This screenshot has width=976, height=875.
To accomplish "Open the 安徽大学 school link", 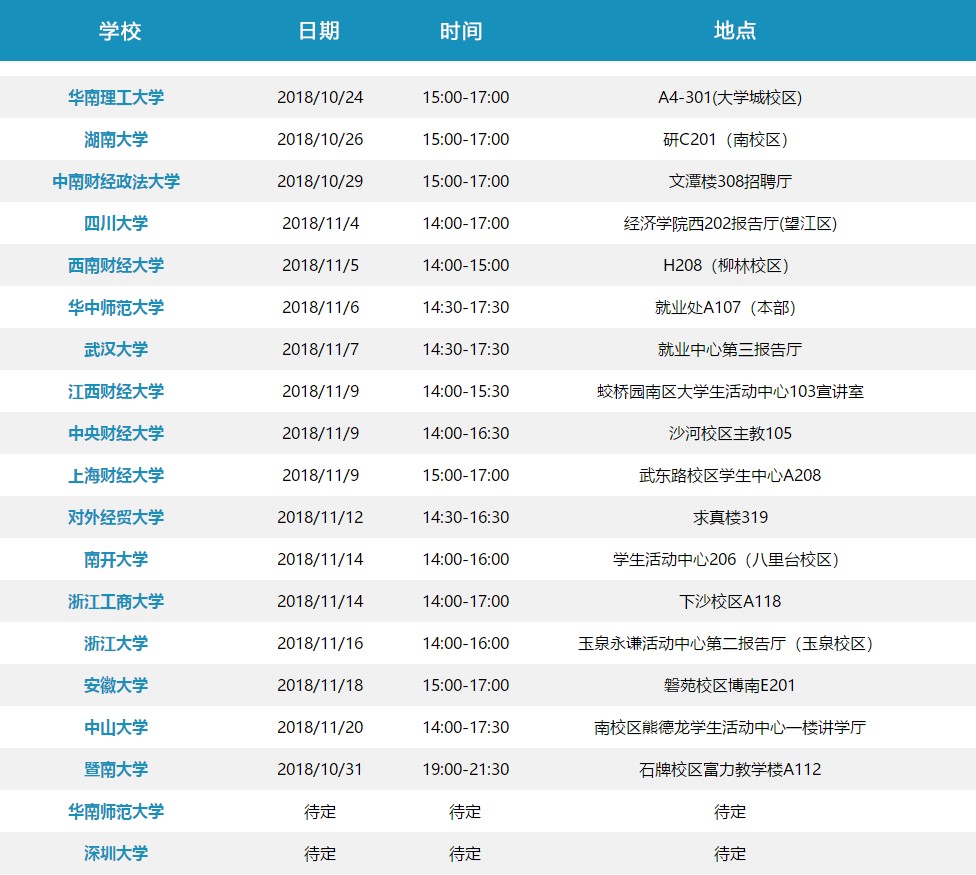I will [116, 685].
